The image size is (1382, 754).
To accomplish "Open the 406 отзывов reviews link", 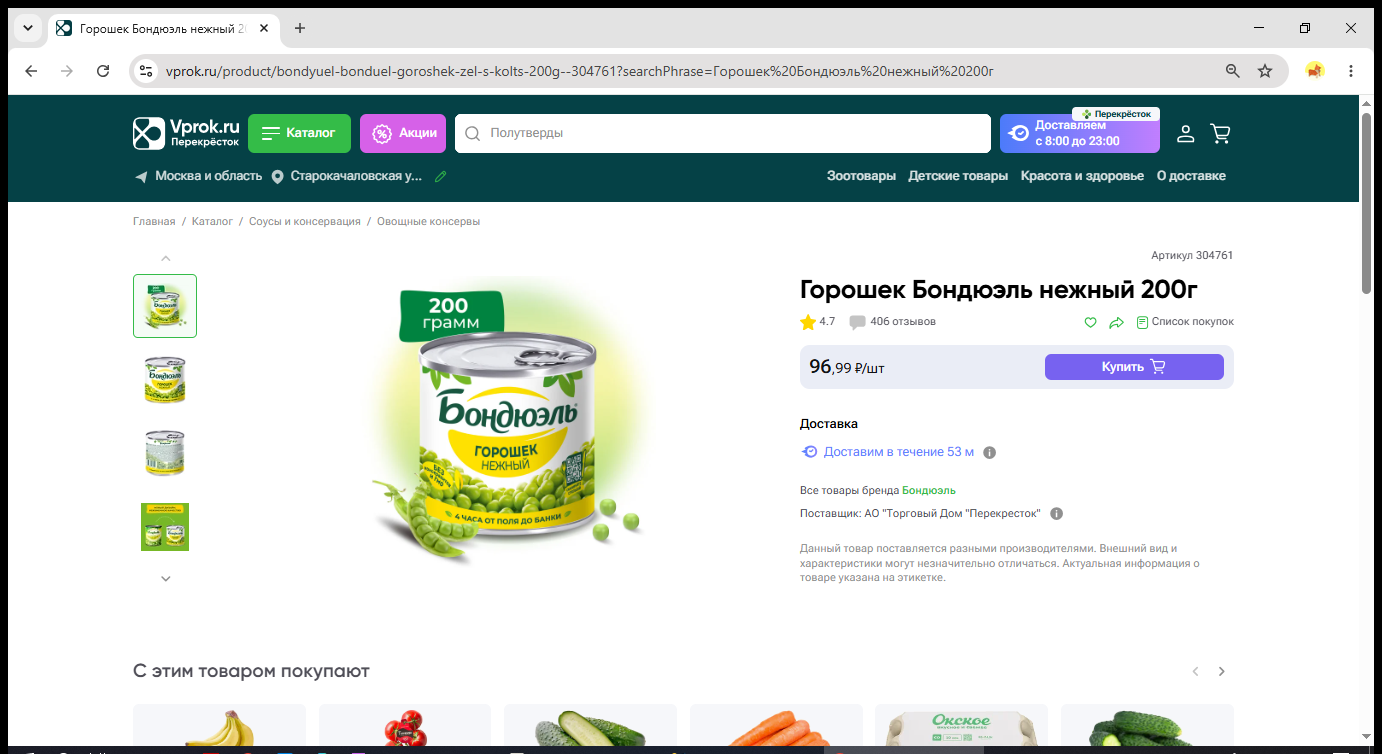I will (903, 322).
